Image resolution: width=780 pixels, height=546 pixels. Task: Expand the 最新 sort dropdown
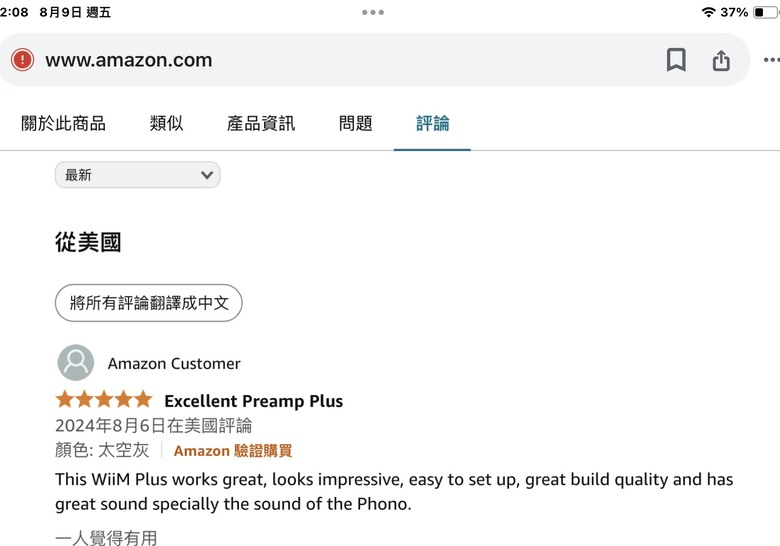(138, 175)
